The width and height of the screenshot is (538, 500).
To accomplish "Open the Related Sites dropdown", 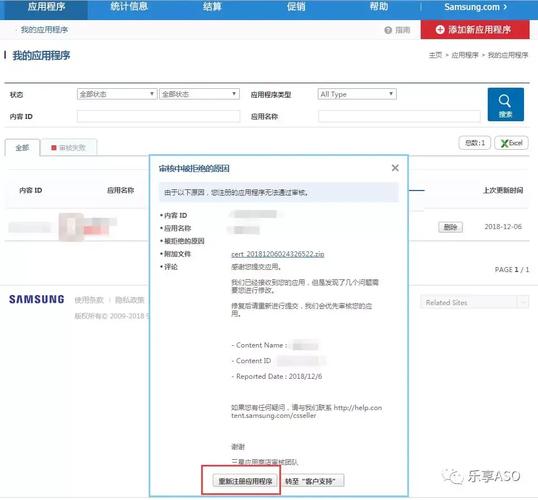I will coord(474,302).
